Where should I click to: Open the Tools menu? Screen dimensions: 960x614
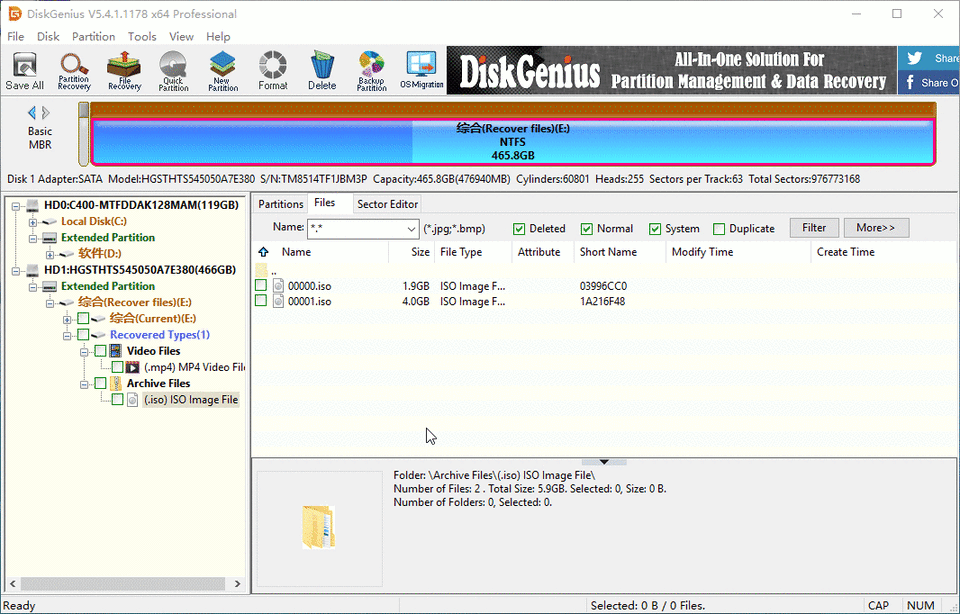pos(142,37)
